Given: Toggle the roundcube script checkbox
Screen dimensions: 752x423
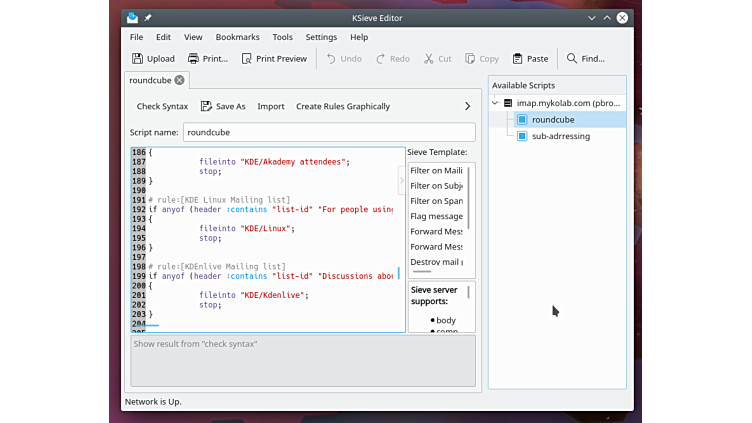Looking at the screenshot, I should tap(522, 120).
